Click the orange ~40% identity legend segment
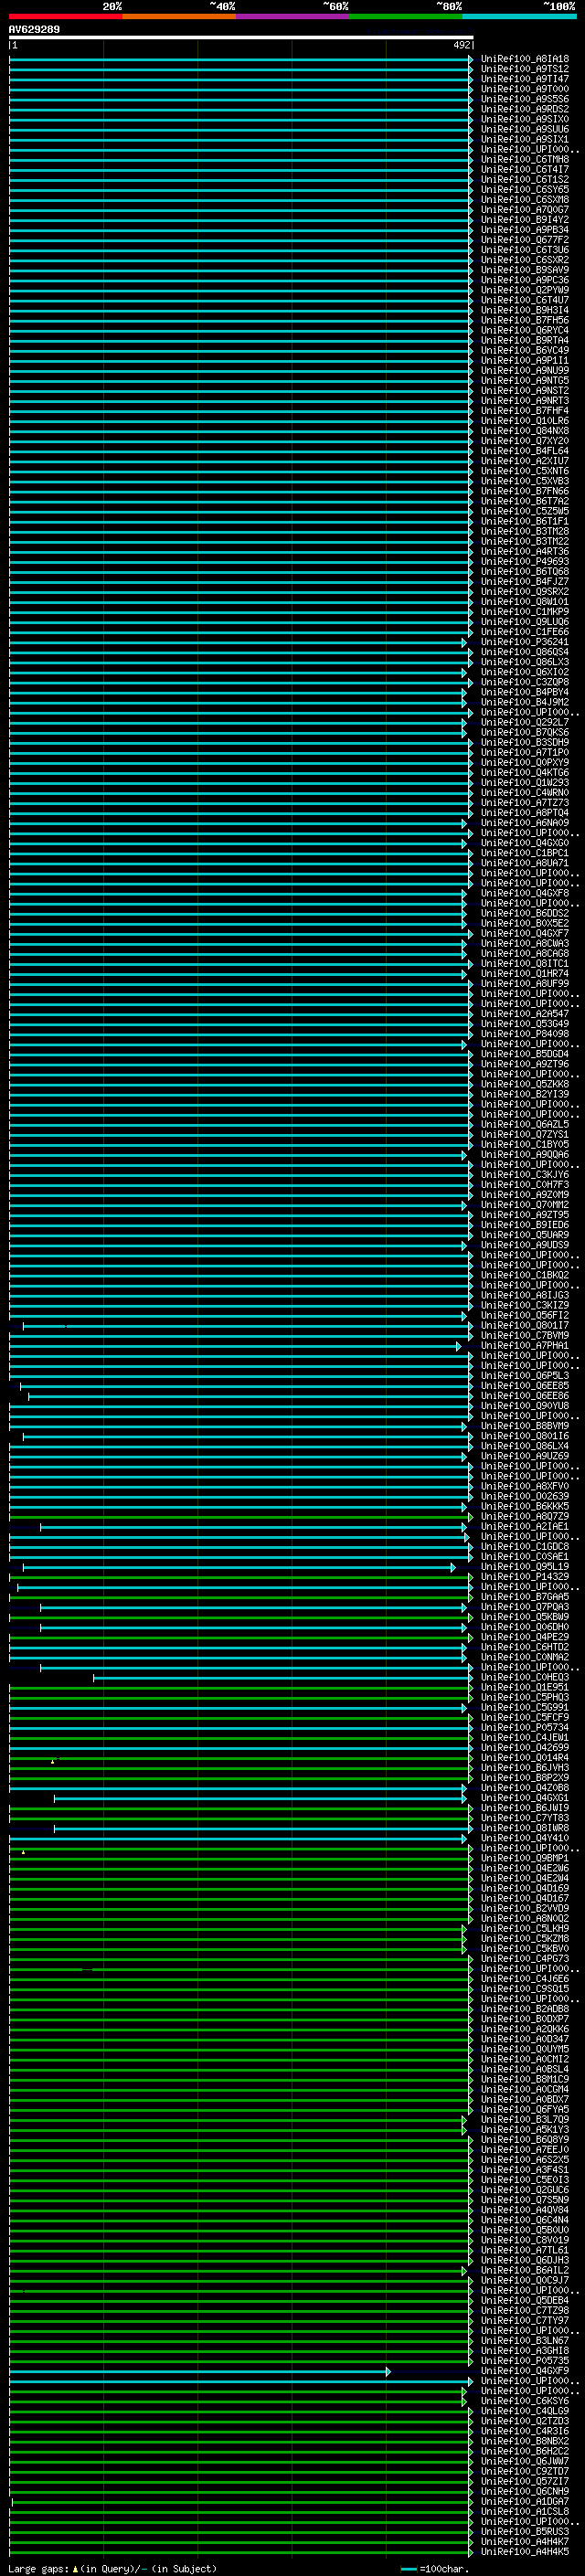Screen dimensions: 585x2576 179,16
